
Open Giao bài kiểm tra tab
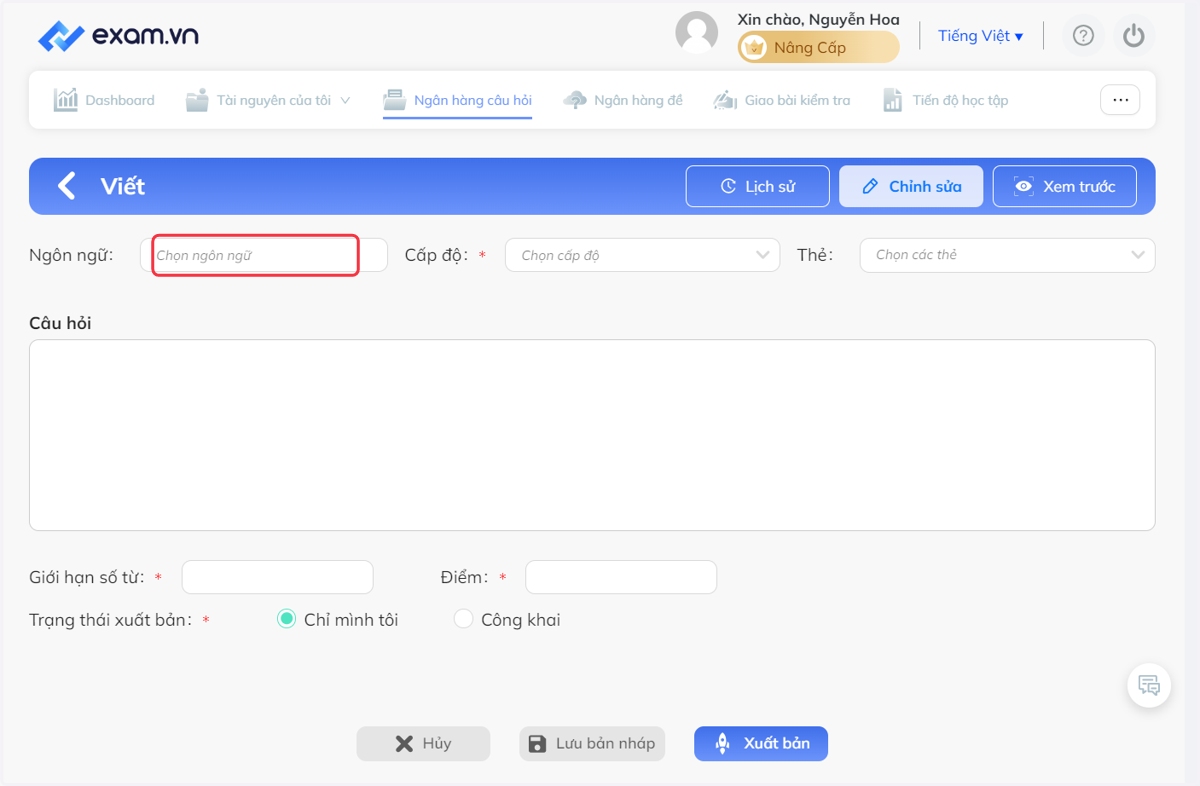pos(782,100)
